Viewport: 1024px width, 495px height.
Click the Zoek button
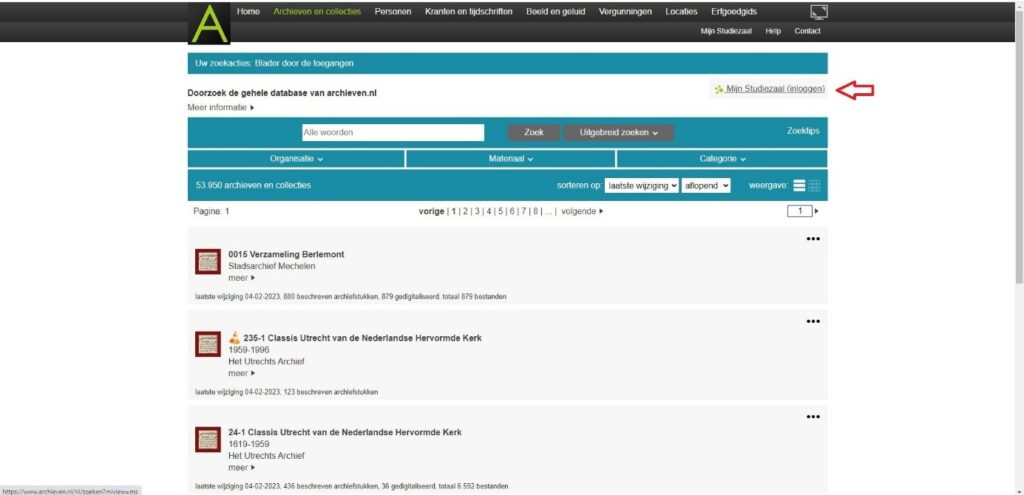(534, 133)
